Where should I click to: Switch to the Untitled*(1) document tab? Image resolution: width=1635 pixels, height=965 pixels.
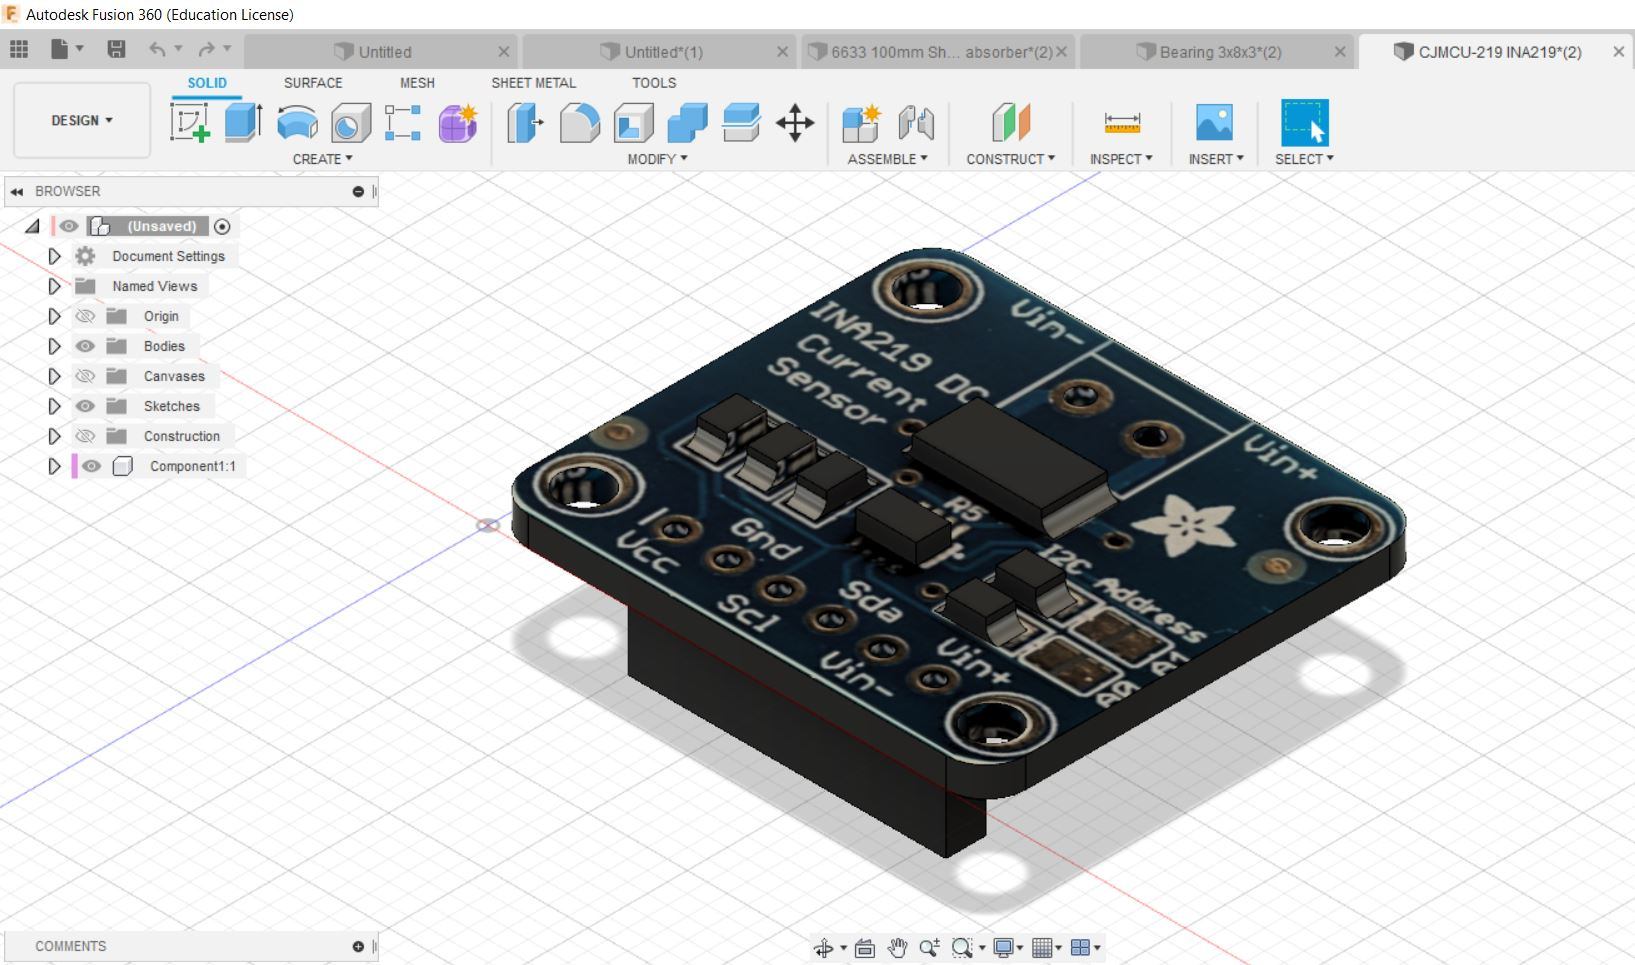point(660,52)
